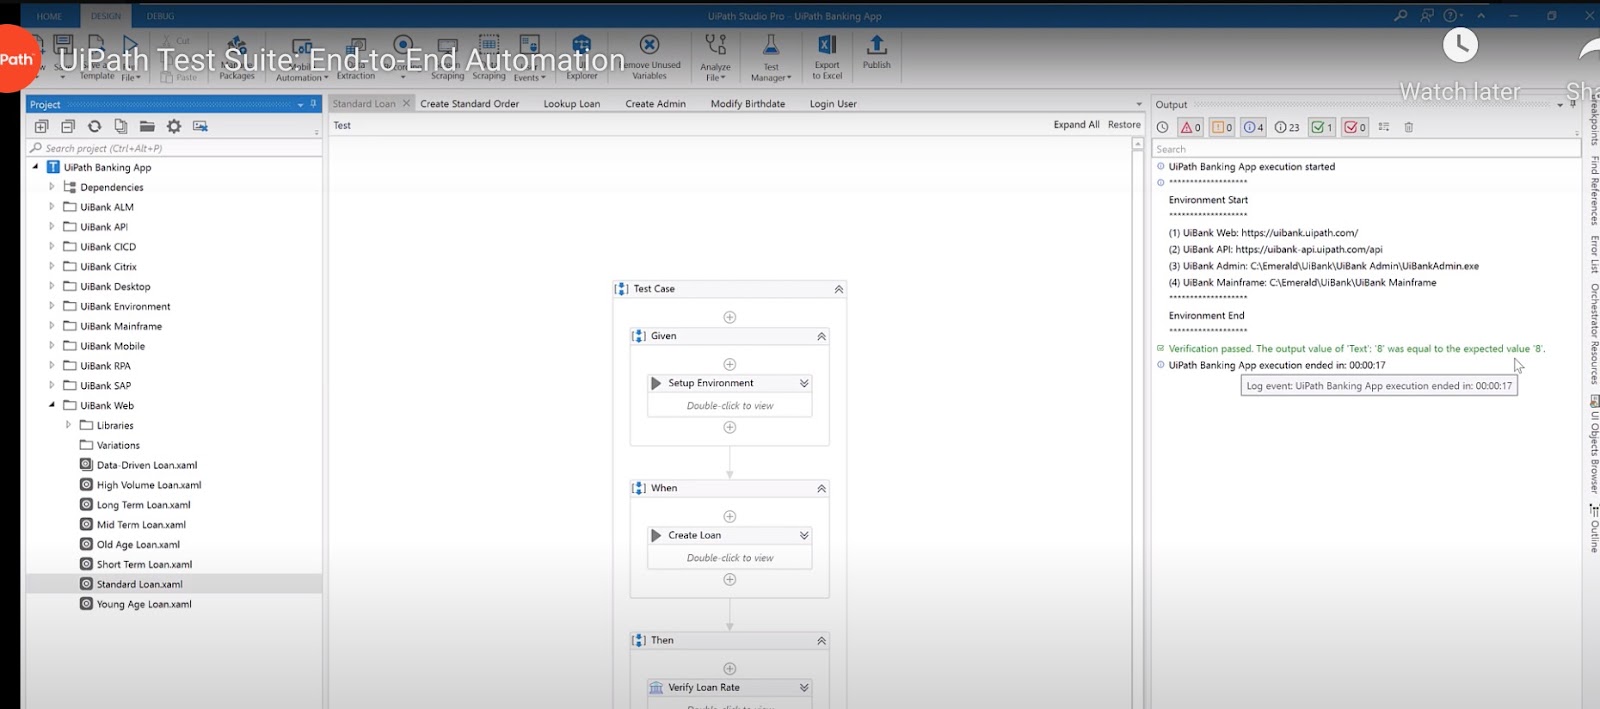Click plus icon above Verify Loan Rate
Screen dimensions: 1600x709
coord(730,668)
